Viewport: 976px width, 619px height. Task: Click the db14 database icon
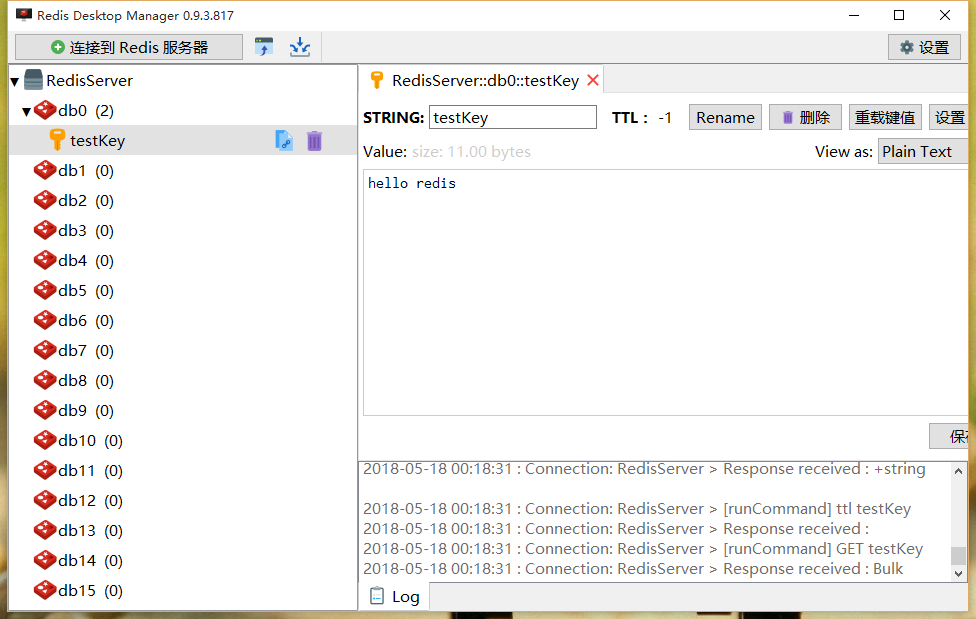[x=45, y=560]
